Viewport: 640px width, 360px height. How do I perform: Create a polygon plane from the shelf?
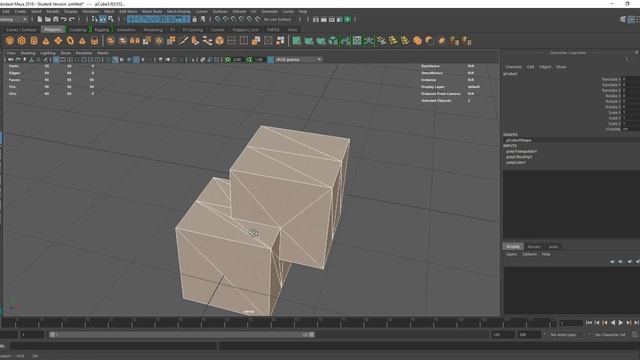click(58, 40)
